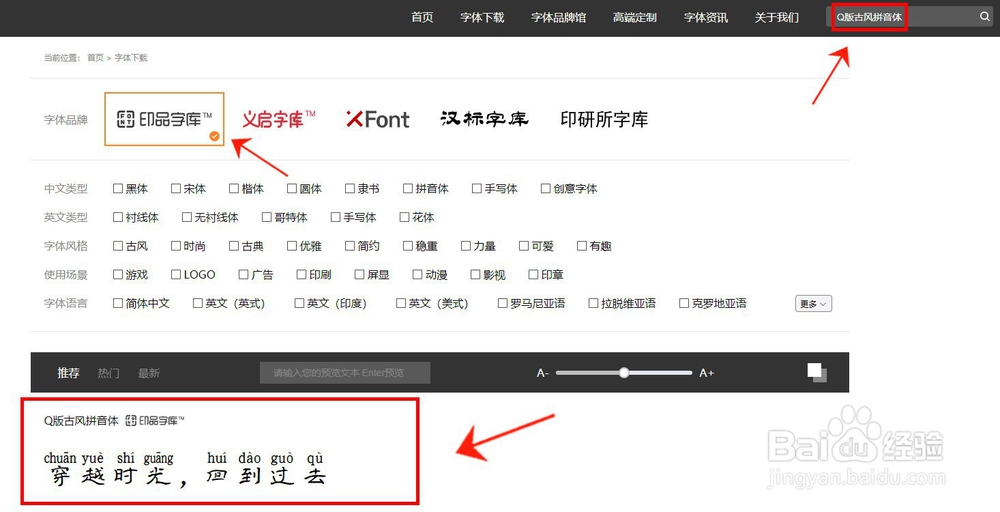
Task: Check the 楷体 checkbox
Action: click(x=234, y=188)
